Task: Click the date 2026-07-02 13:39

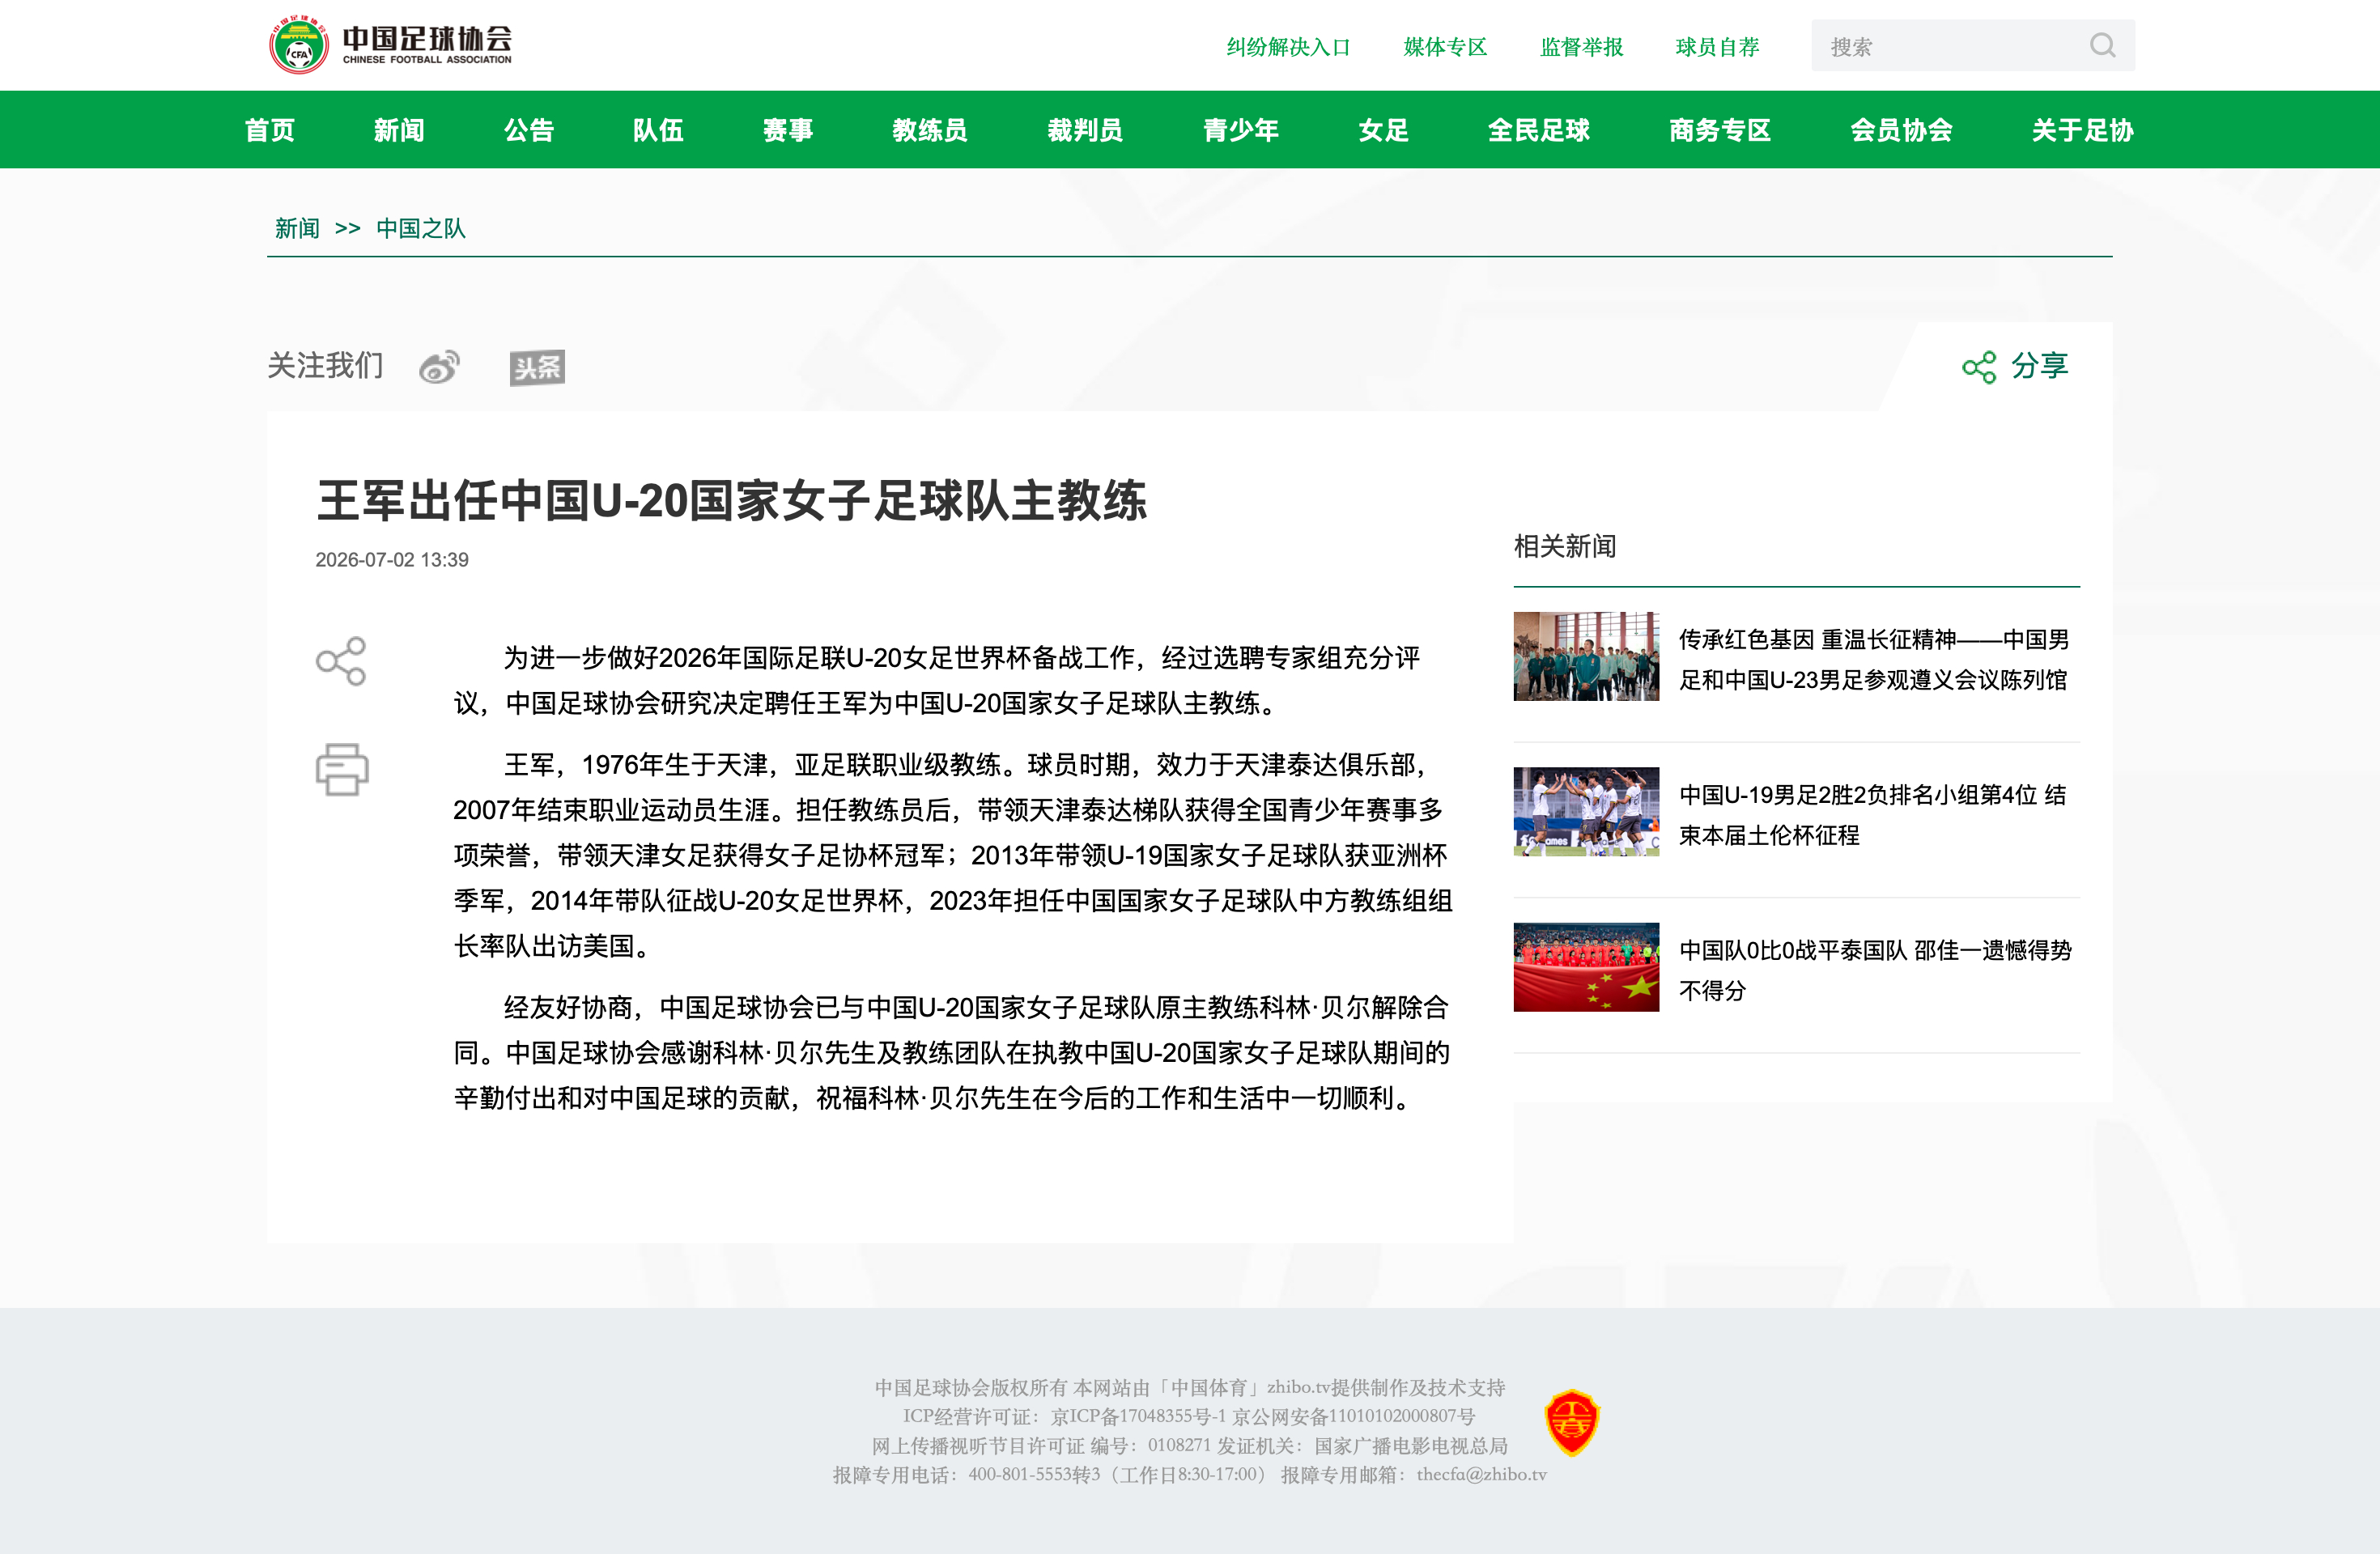Action: [392, 560]
